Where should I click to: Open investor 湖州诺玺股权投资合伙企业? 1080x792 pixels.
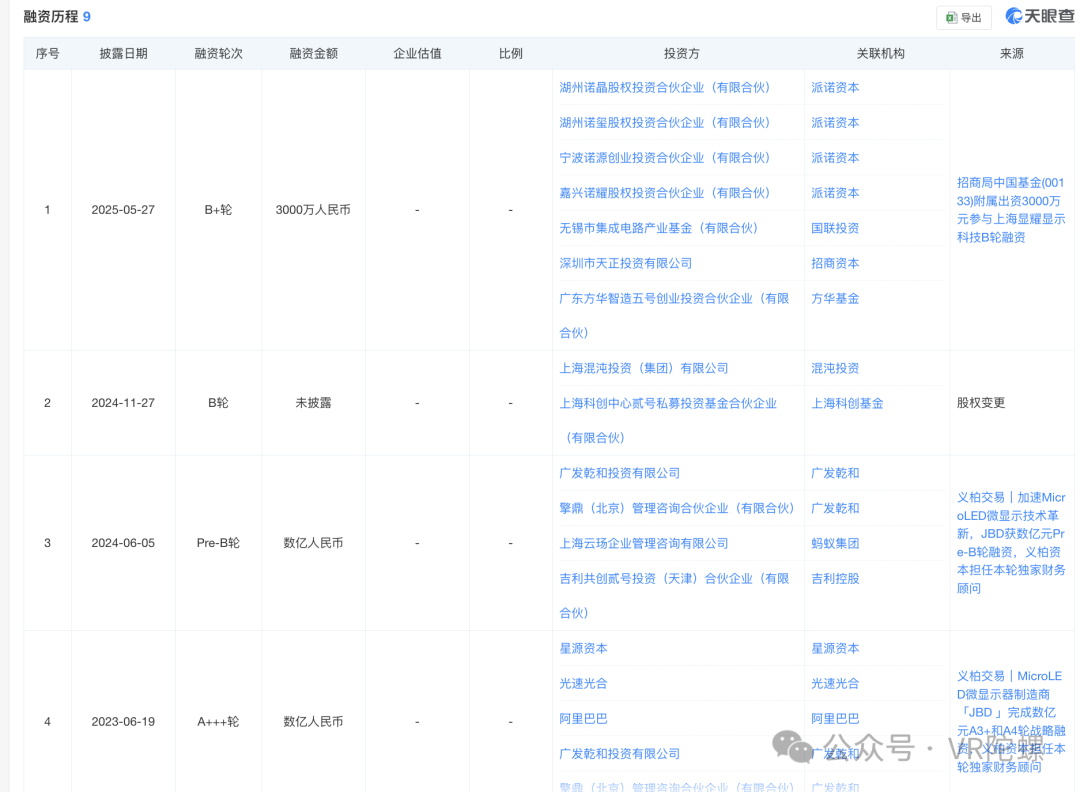[665, 123]
